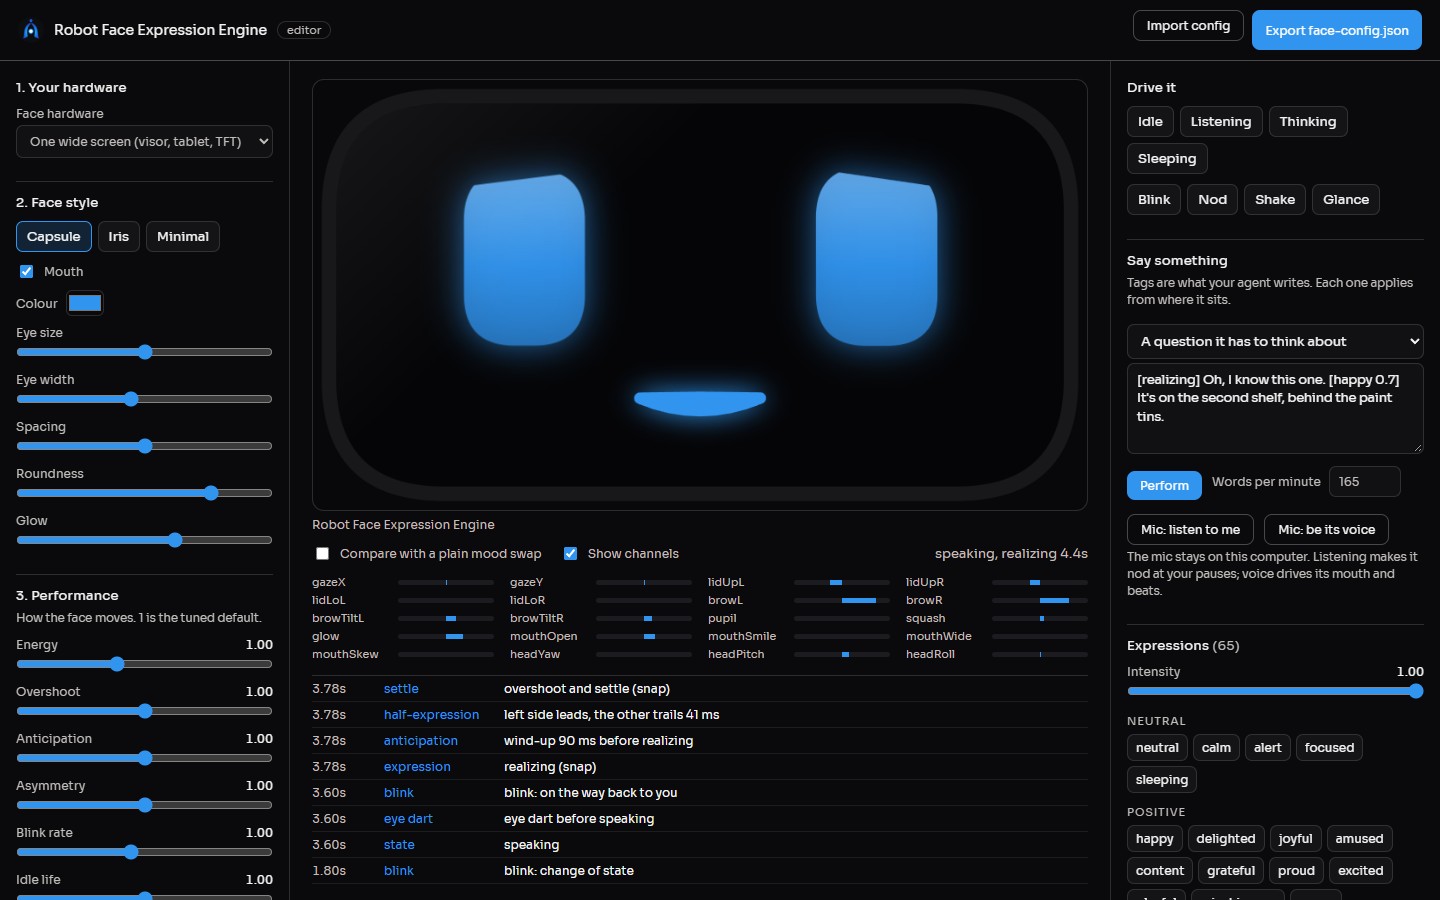Image resolution: width=1440 pixels, height=900 pixels.
Task: Apply the calm expression
Action: 1216,748
